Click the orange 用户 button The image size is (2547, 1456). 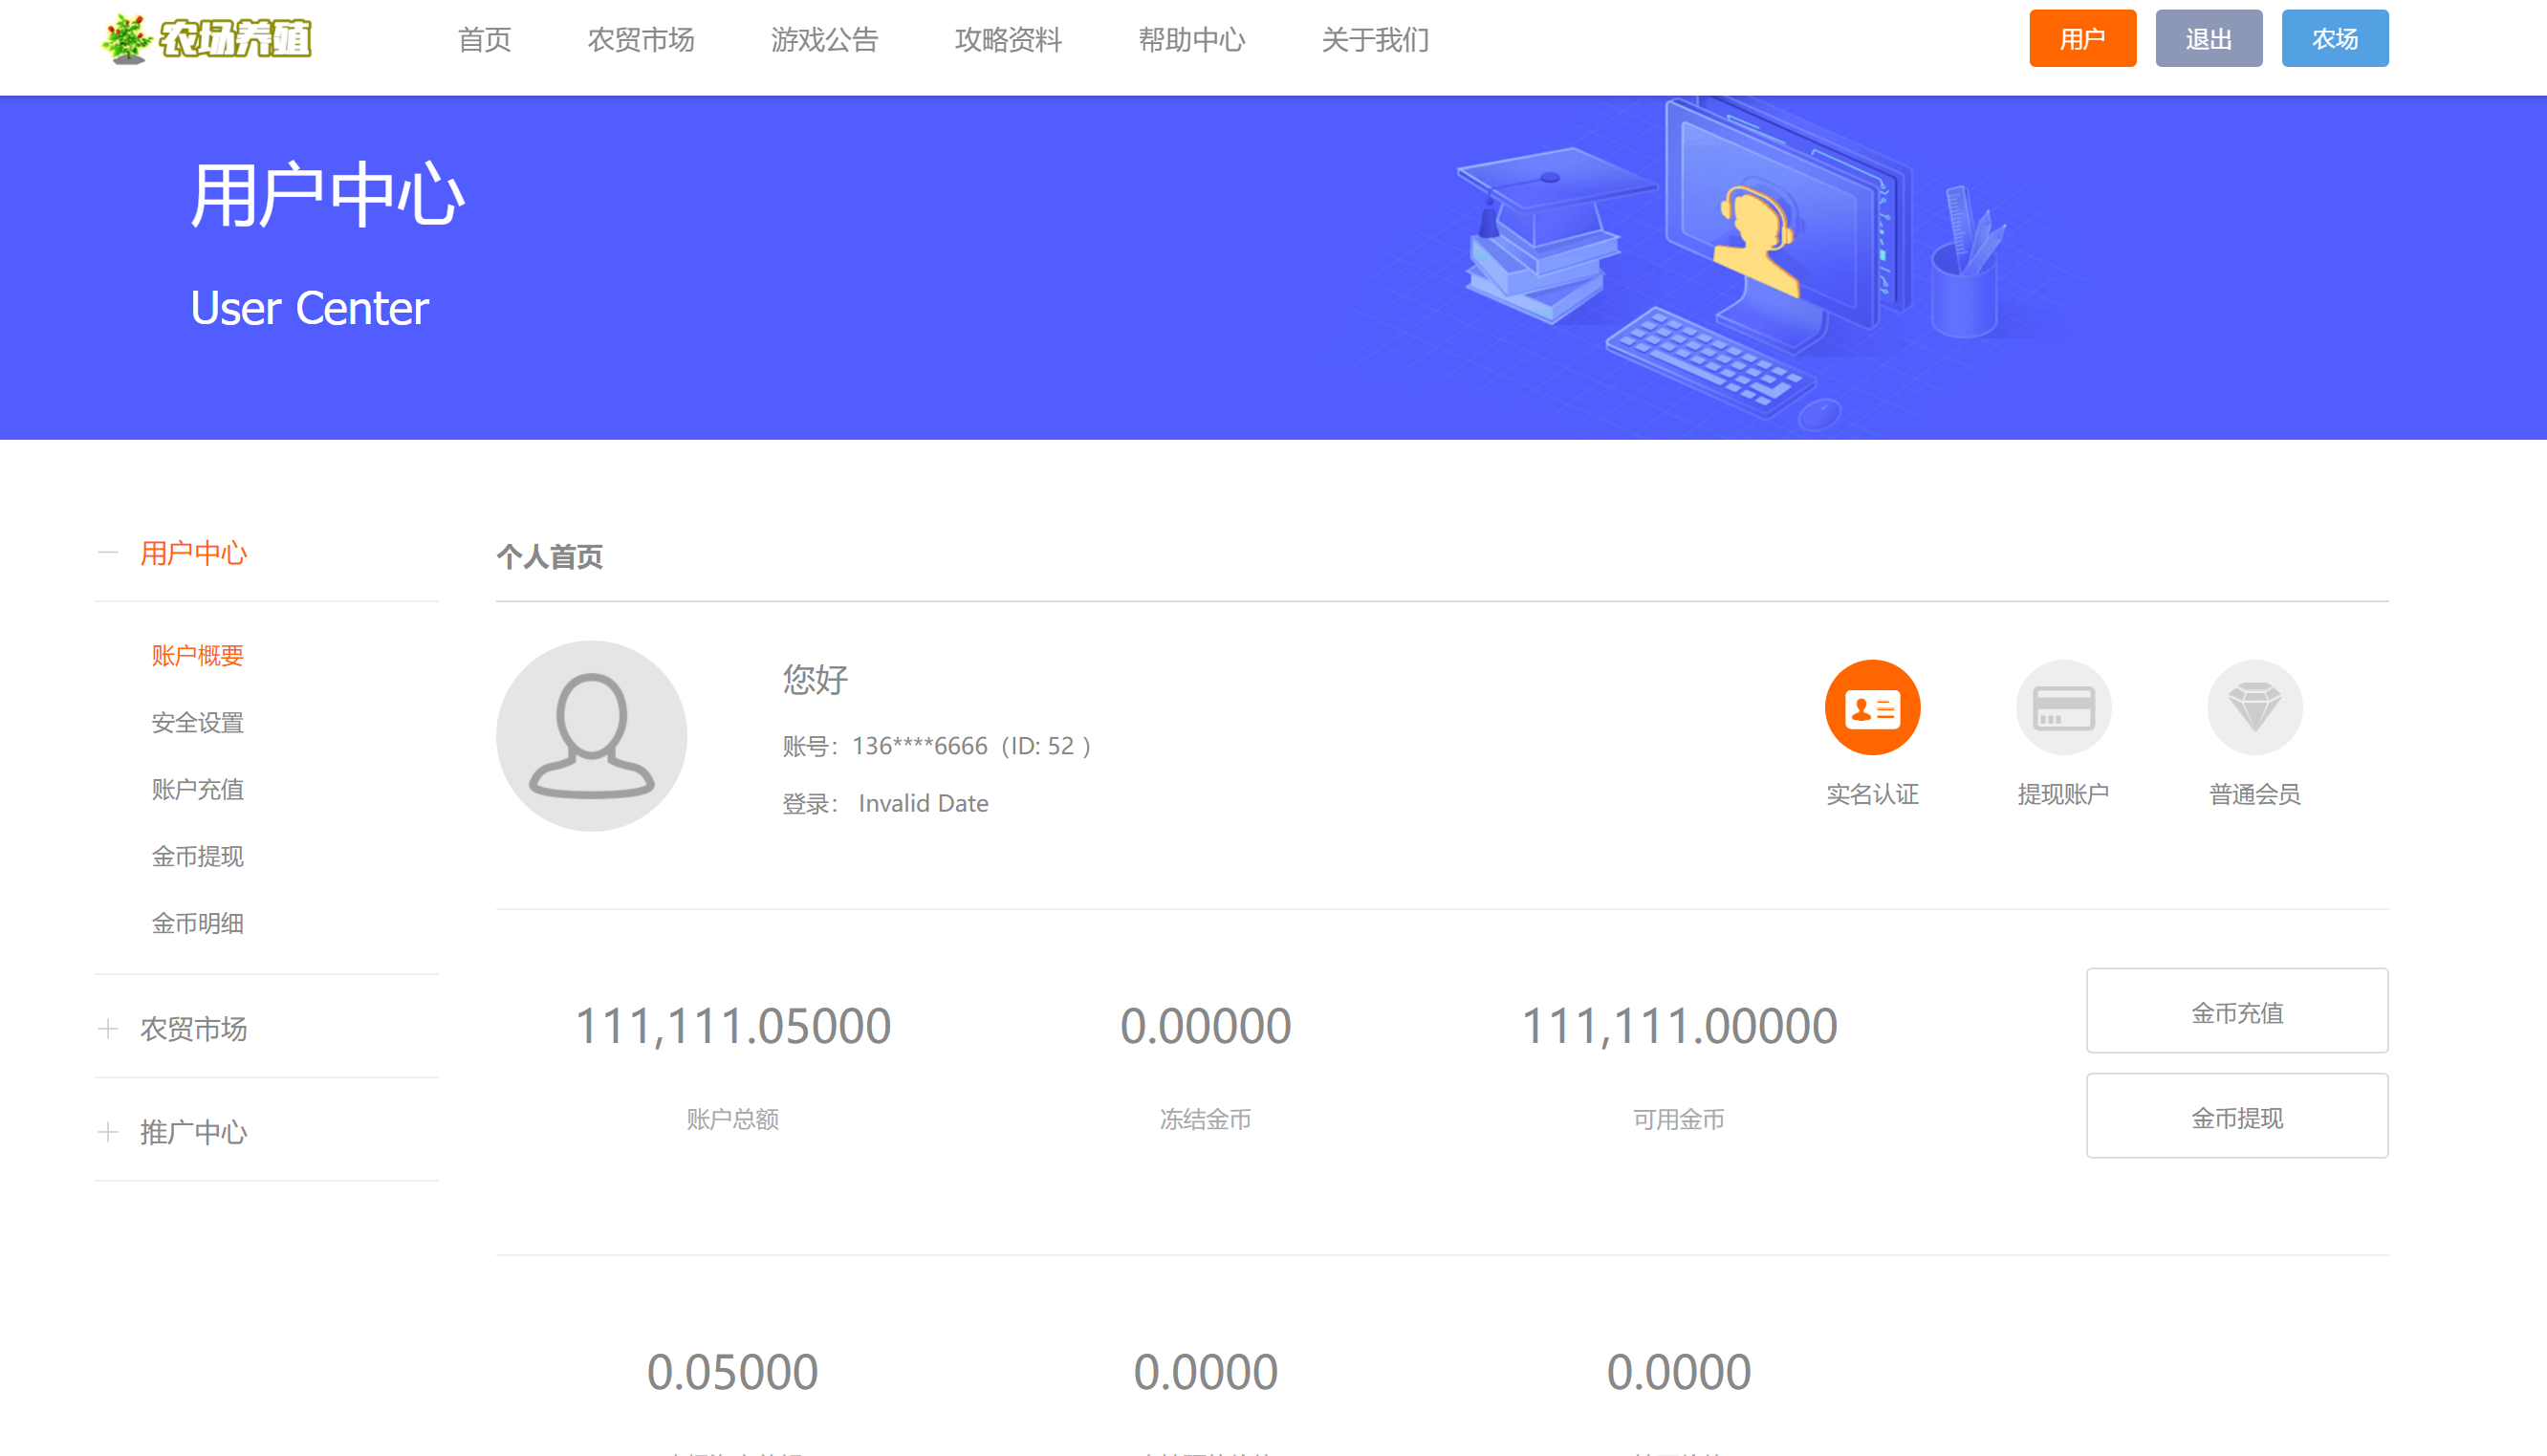pos(2082,39)
